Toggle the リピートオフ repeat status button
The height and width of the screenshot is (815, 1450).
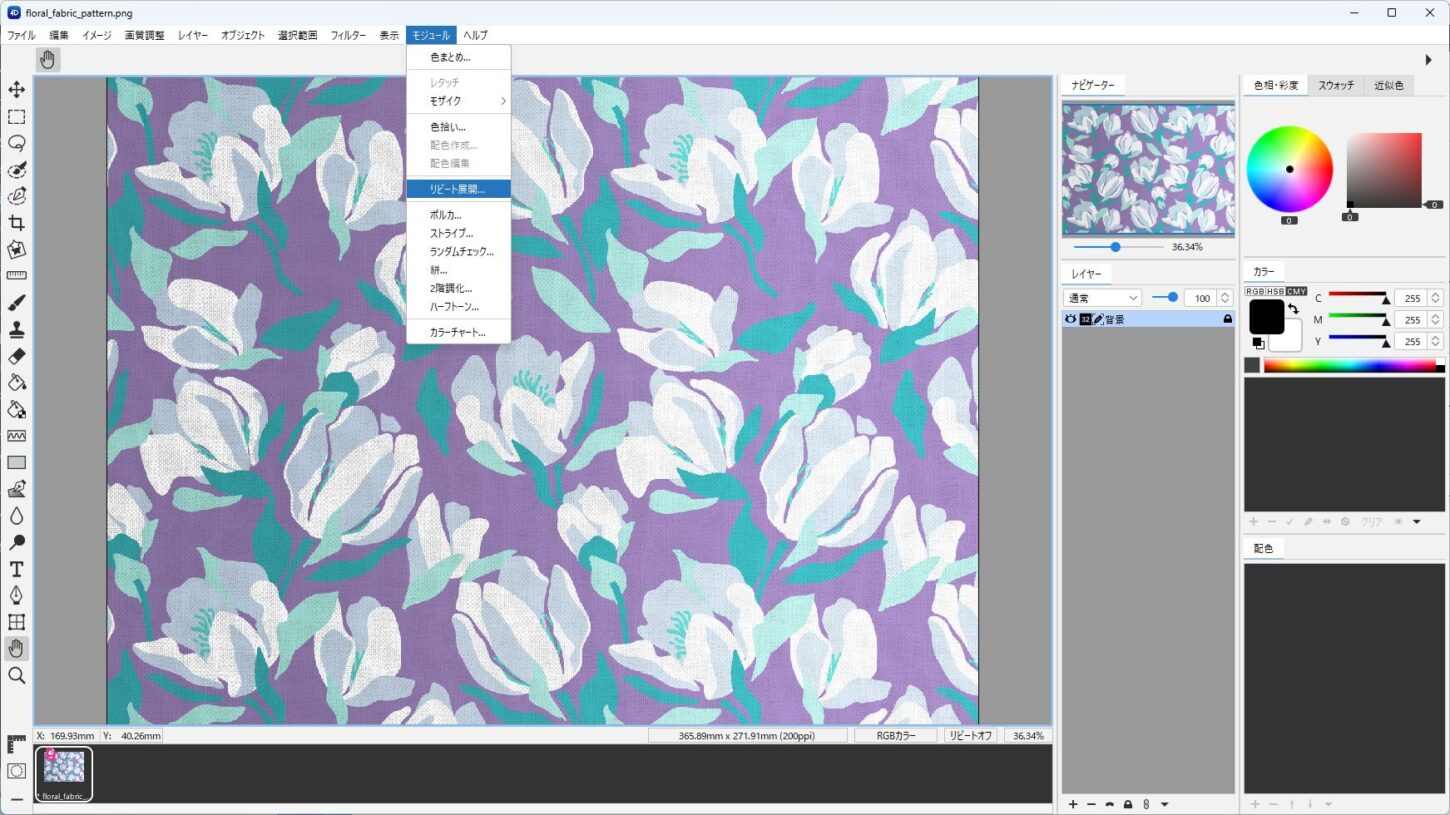pos(971,736)
